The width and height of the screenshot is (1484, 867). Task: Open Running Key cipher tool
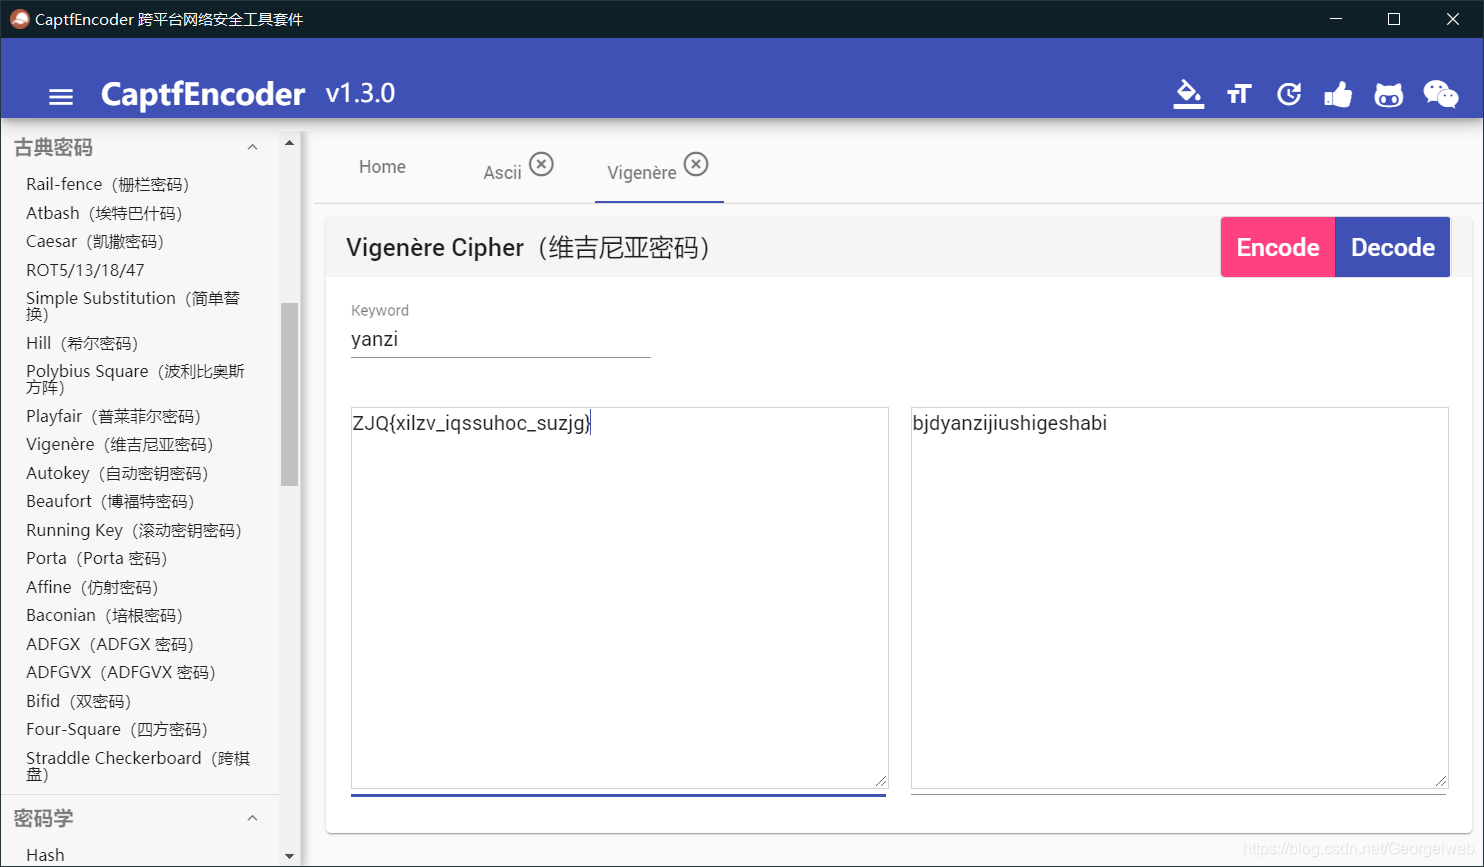134,530
